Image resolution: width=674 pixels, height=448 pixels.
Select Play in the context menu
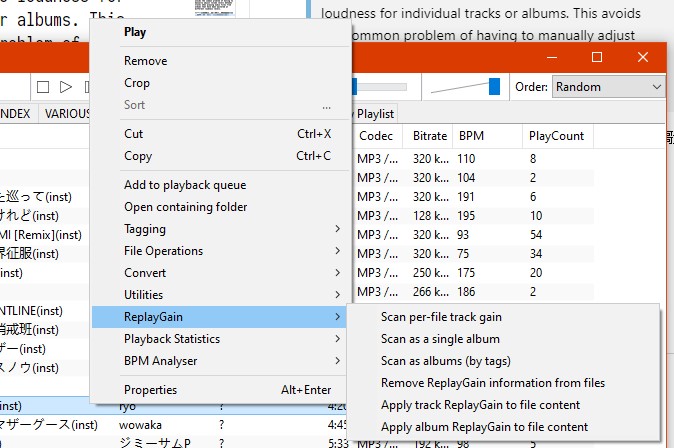(x=220, y=32)
